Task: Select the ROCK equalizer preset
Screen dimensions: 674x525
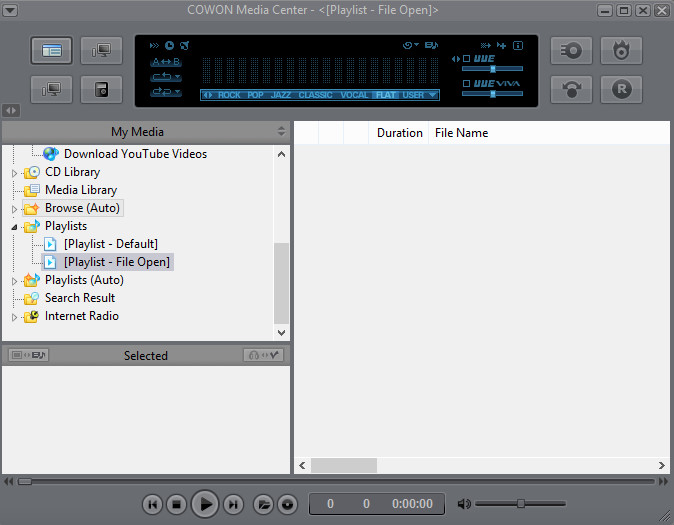Action: pos(229,95)
